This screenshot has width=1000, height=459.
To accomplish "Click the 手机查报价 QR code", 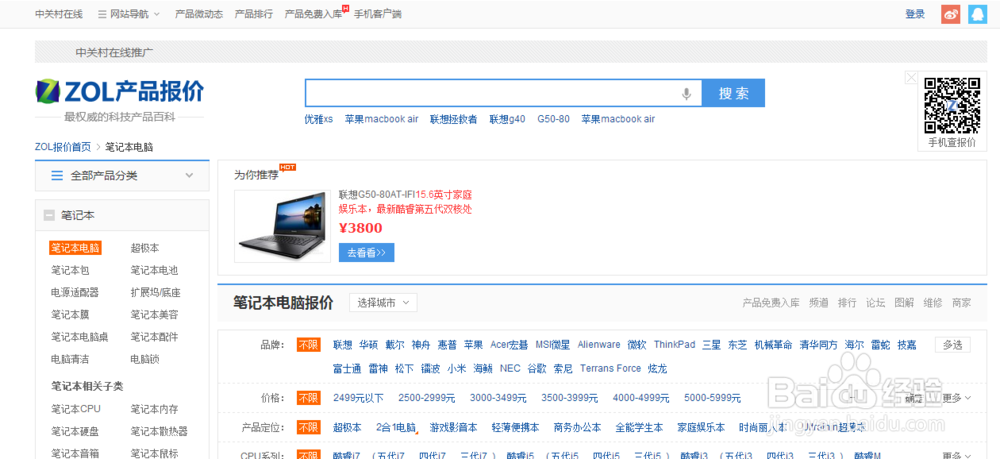I will coord(952,104).
